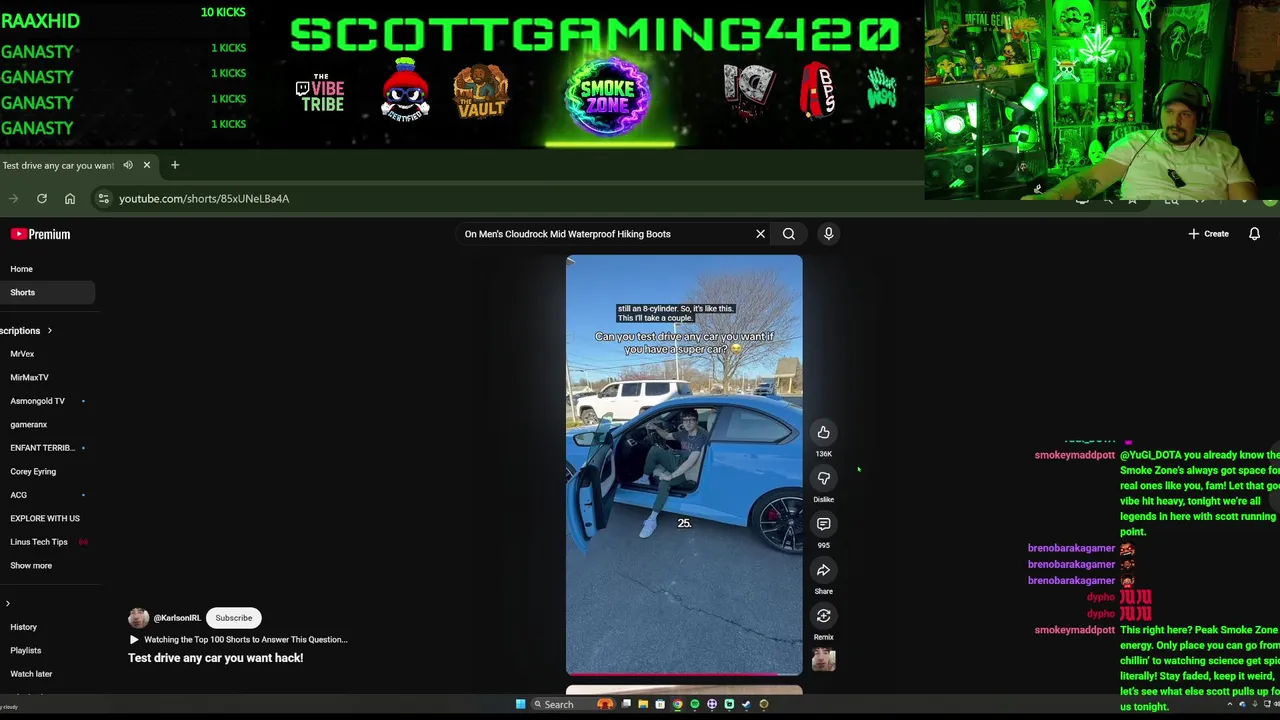The image size is (1280, 720).
Task: Open Microsoft Store from the taskbar
Action: [x=660, y=704]
